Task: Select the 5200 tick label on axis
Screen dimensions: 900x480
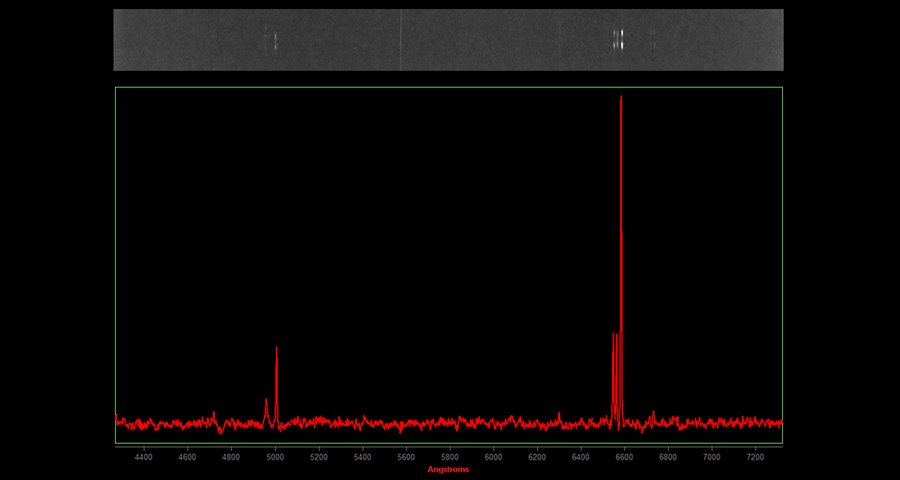Action: [x=319, y=457]
